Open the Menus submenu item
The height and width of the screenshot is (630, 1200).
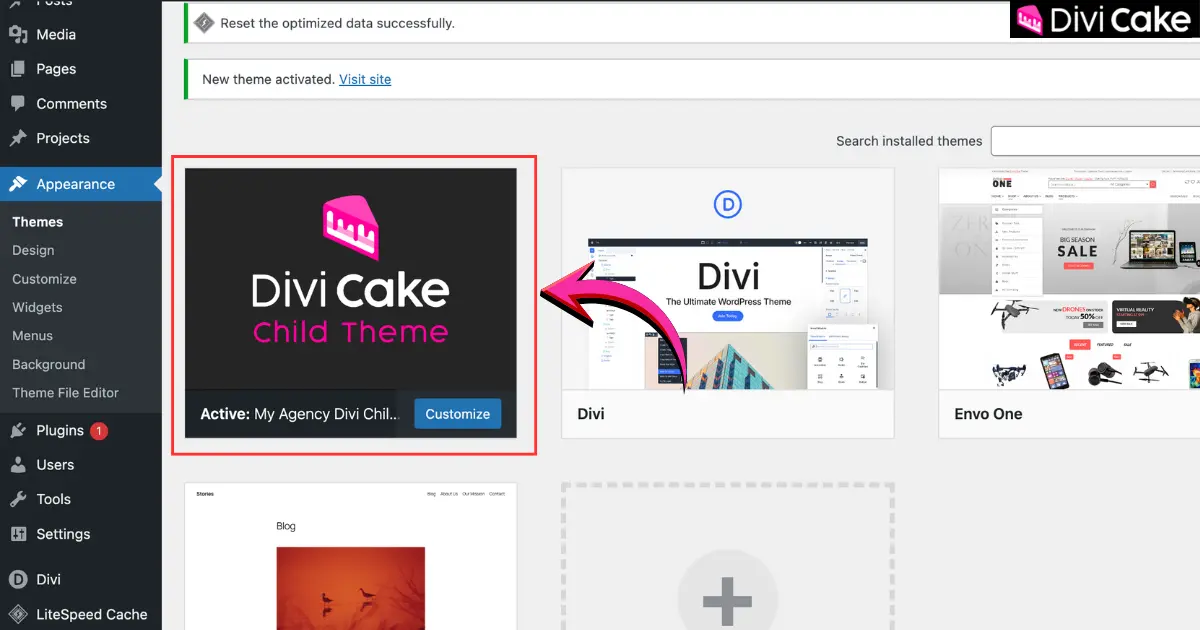[32, 336]
